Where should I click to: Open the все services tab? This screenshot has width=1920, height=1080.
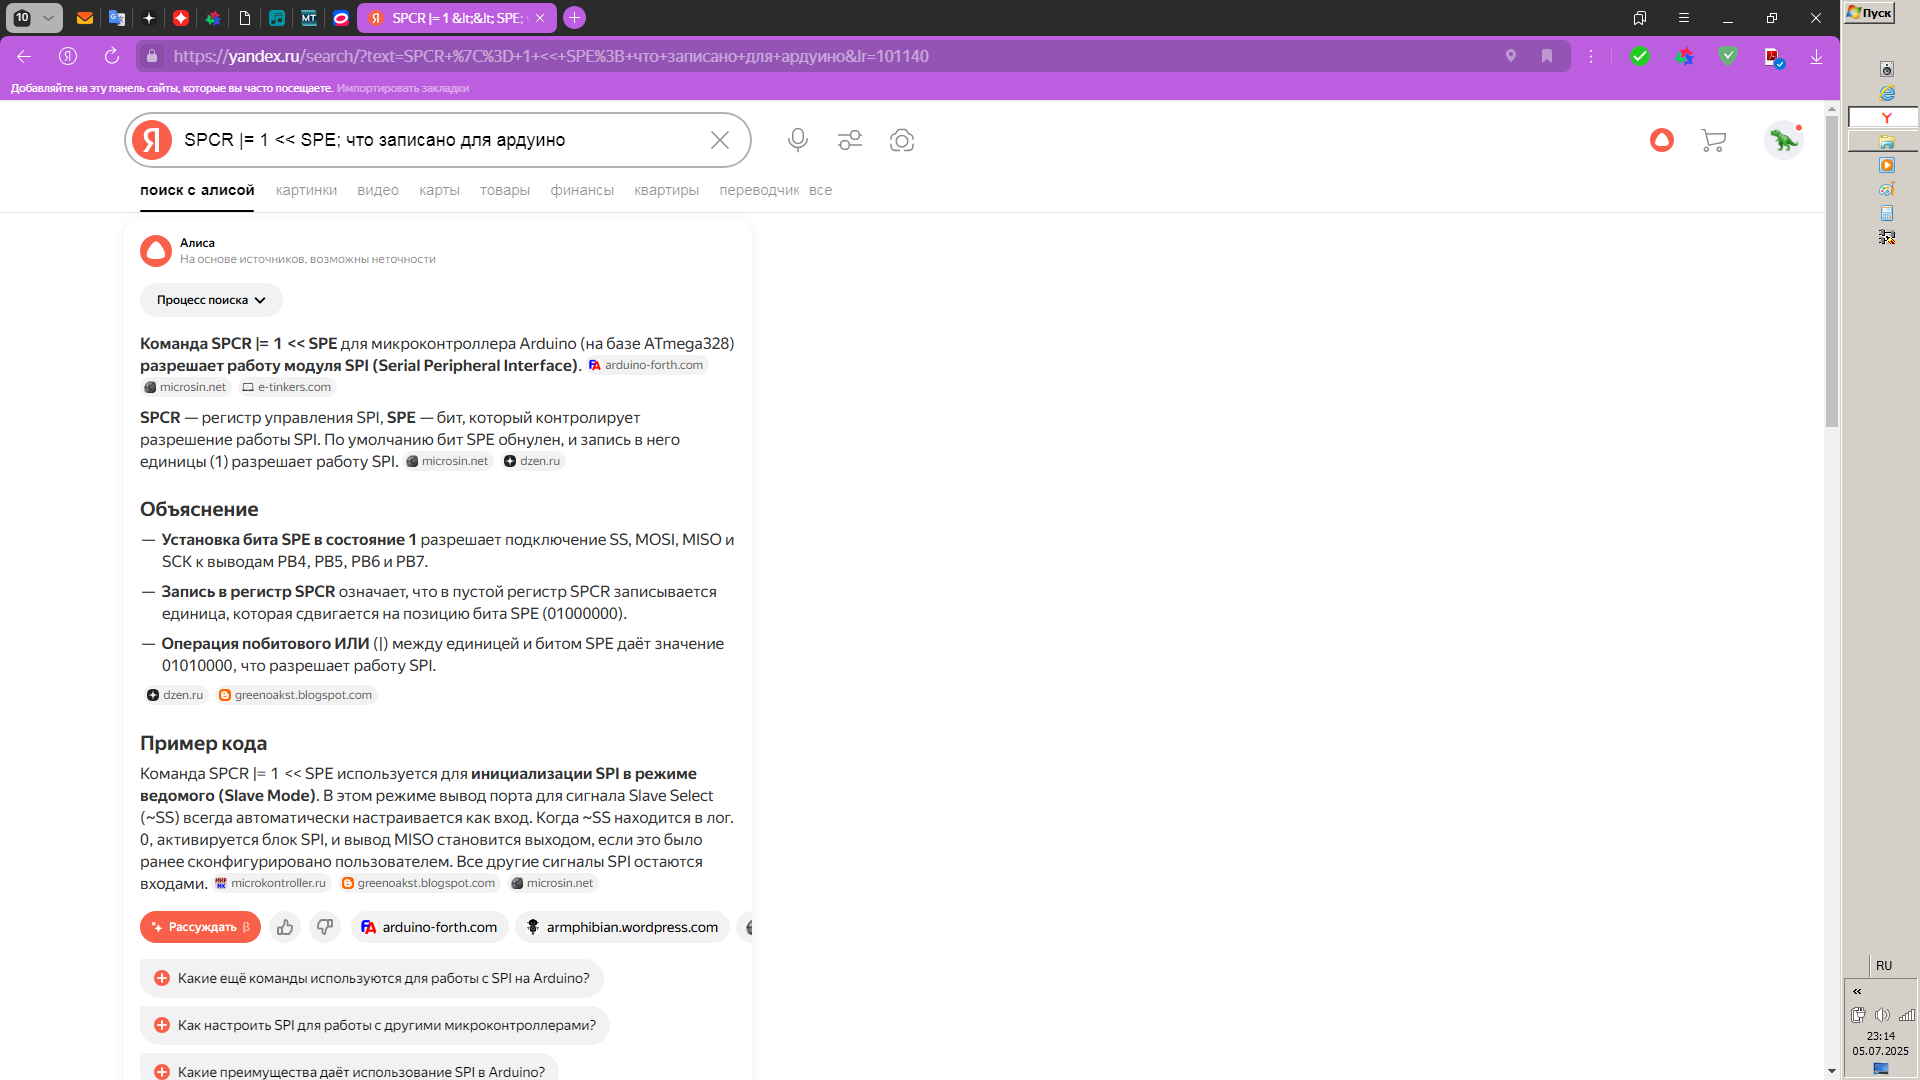click(x=820, y=190)
